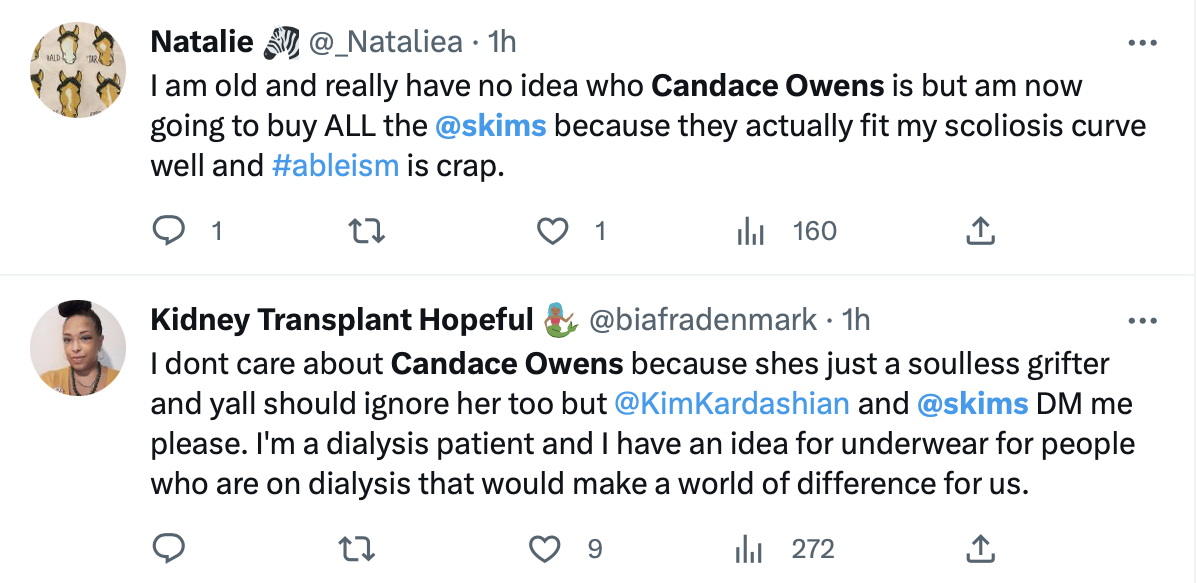Retweet the dialysis underwear idea post
The width and height of the screenshot is (1197, 583).
[x=357, y=548]
